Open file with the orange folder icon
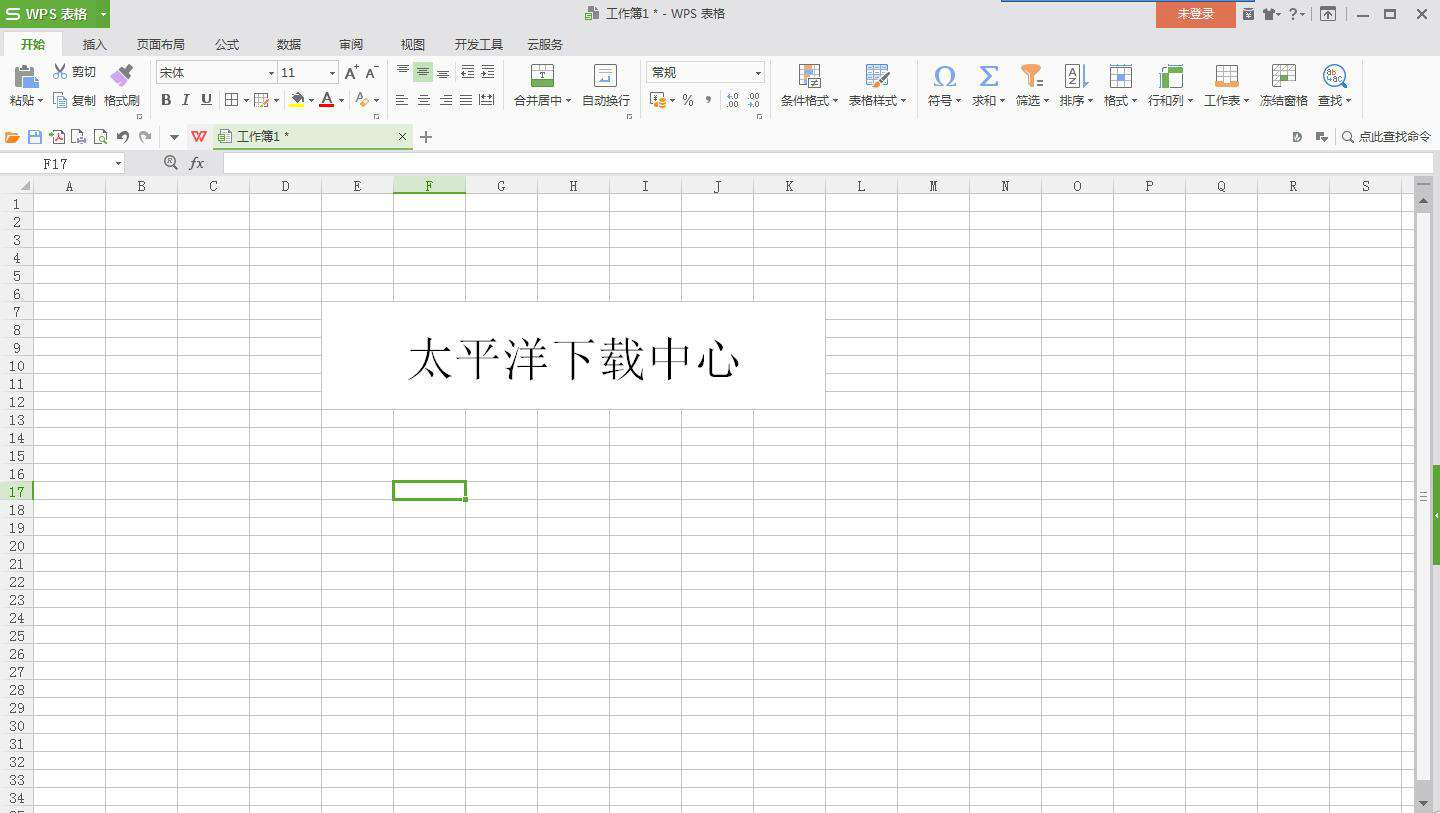This screenshot has height=813, width=1440. [x=13, y=137]
